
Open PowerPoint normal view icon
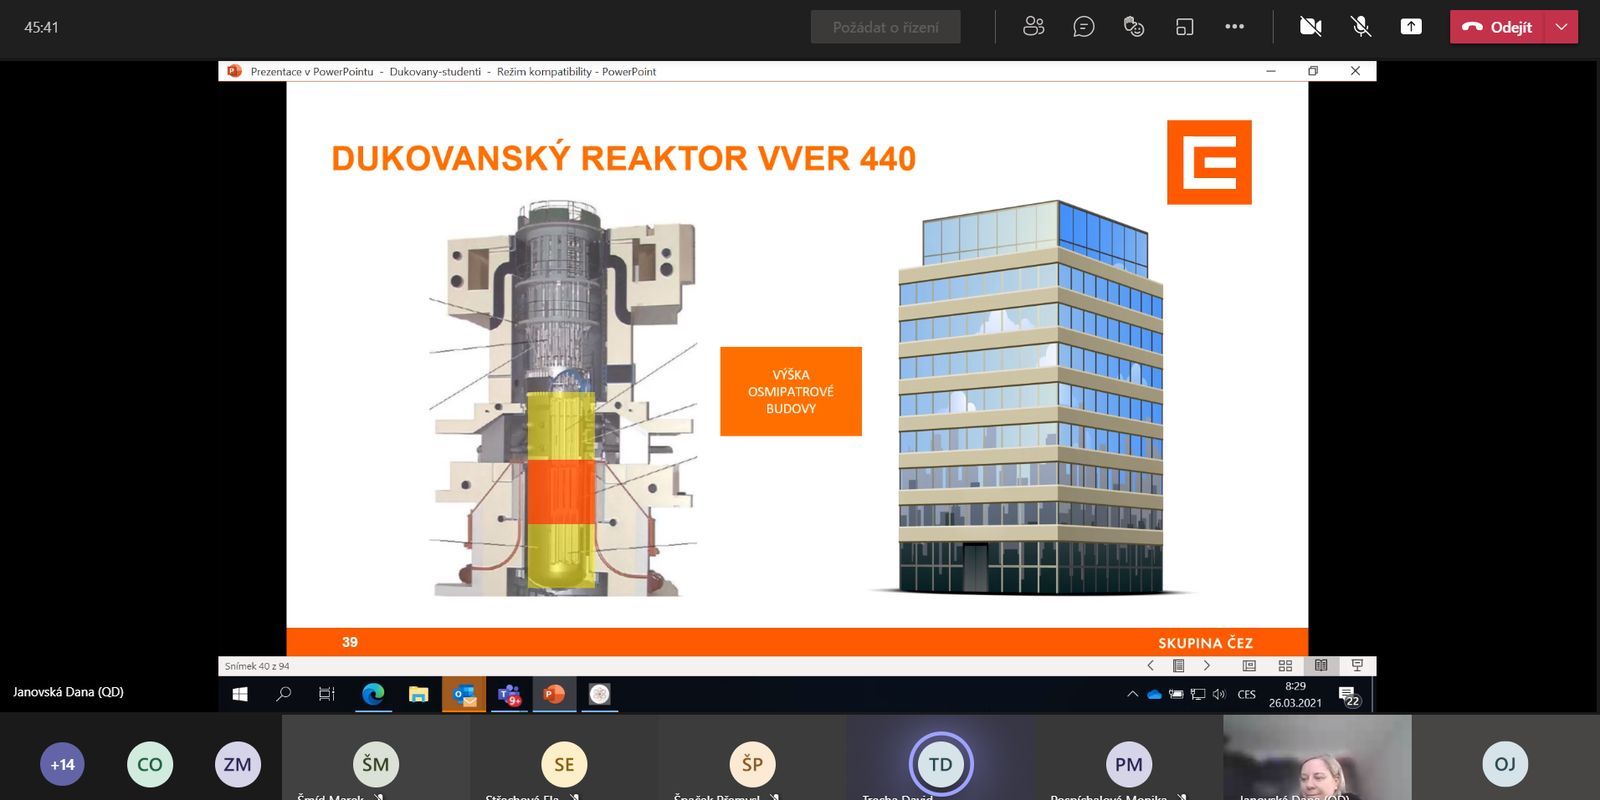coord(1249,666)
